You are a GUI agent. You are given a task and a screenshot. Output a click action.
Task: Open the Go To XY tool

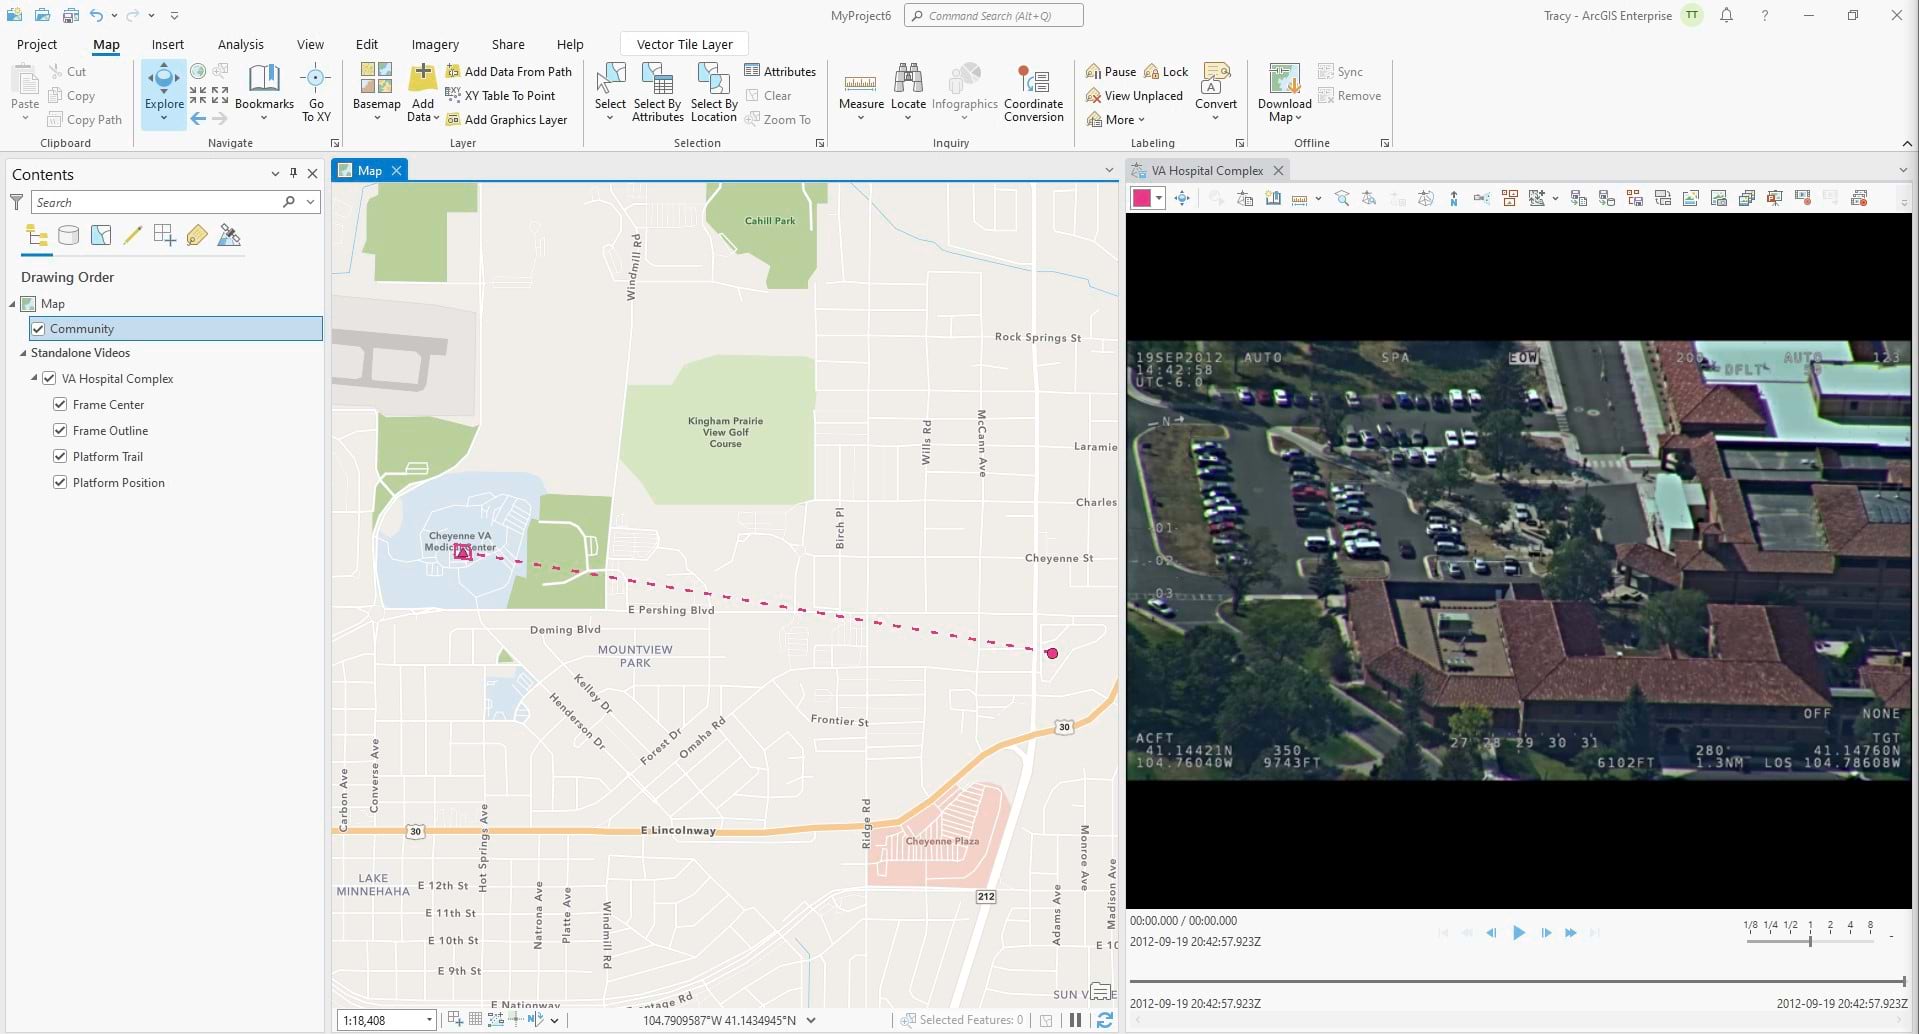pos(316,94)
